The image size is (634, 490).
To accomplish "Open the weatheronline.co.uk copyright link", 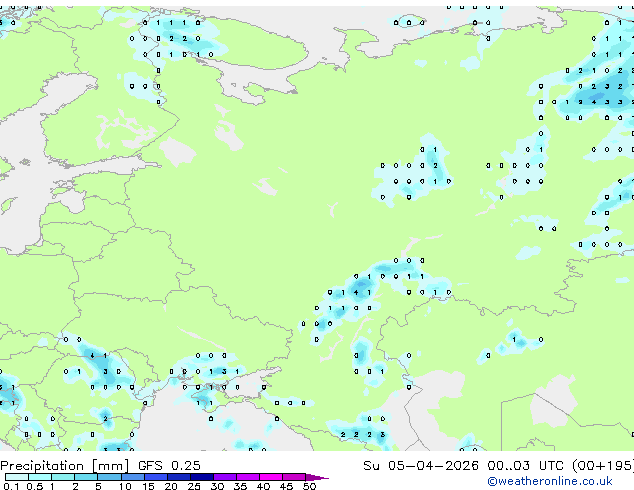I will (x=549, y=481).
